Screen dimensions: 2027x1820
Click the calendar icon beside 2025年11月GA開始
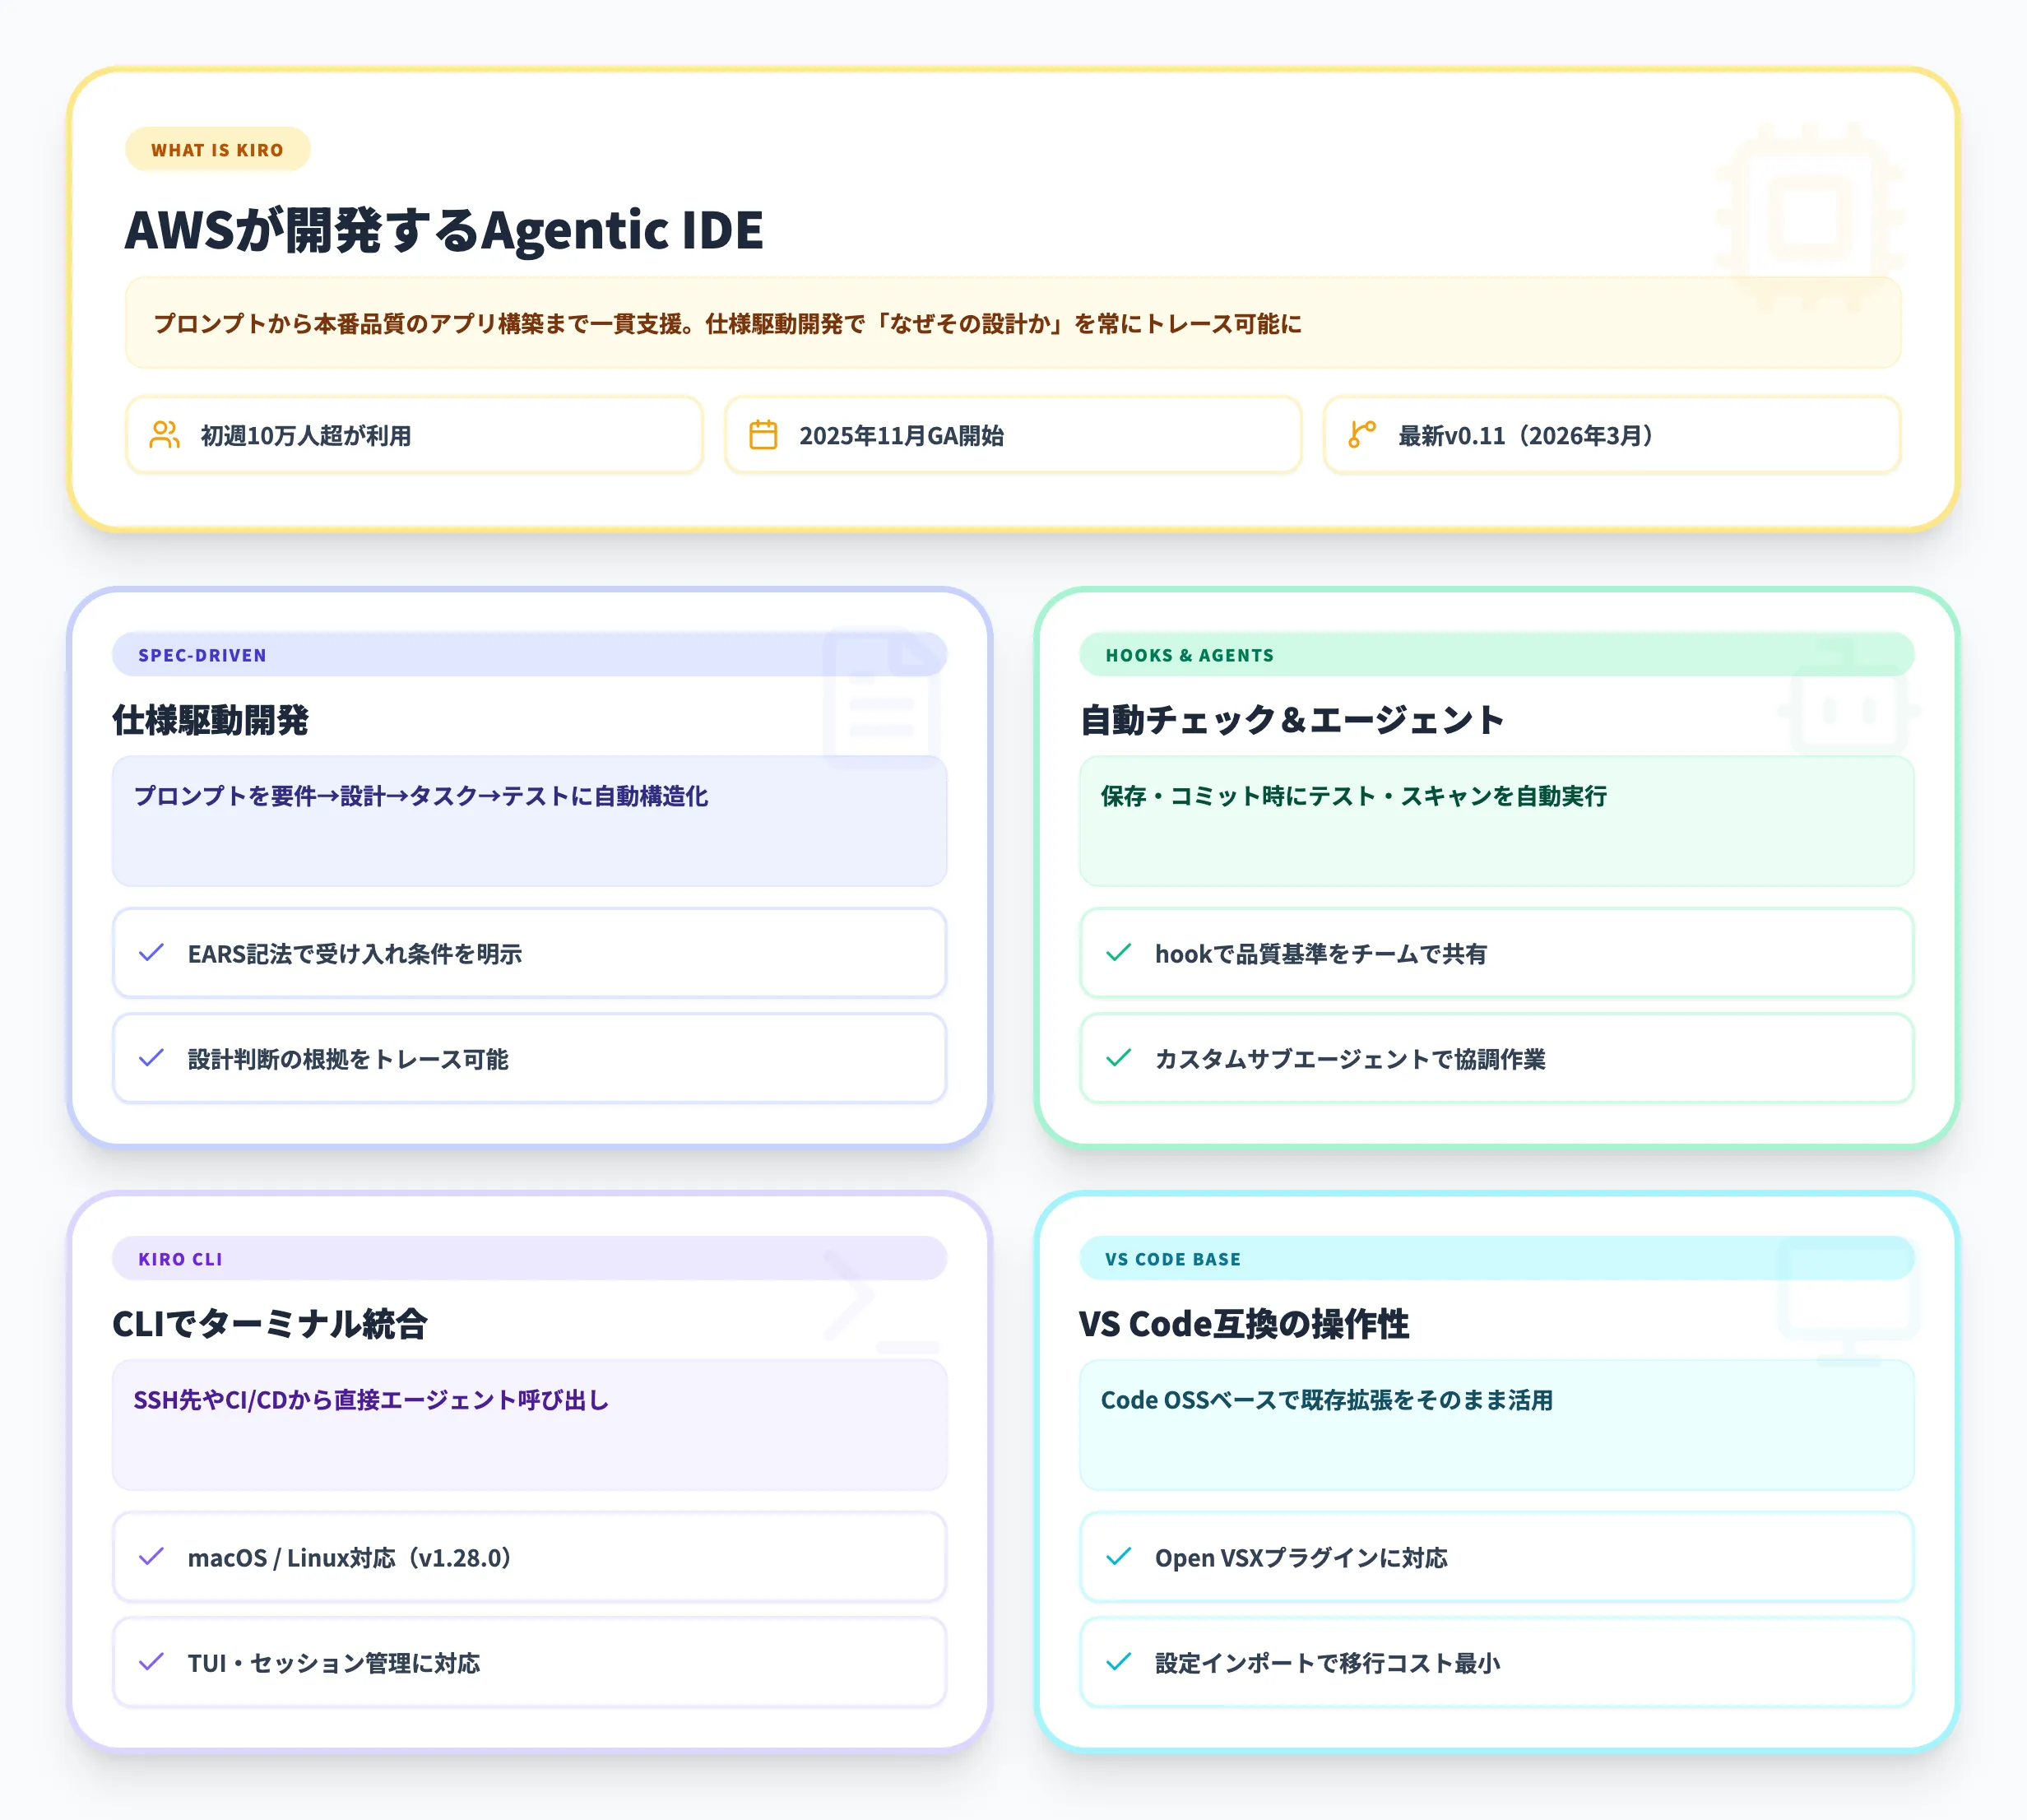pyautogui.click(x=763, y=435)
